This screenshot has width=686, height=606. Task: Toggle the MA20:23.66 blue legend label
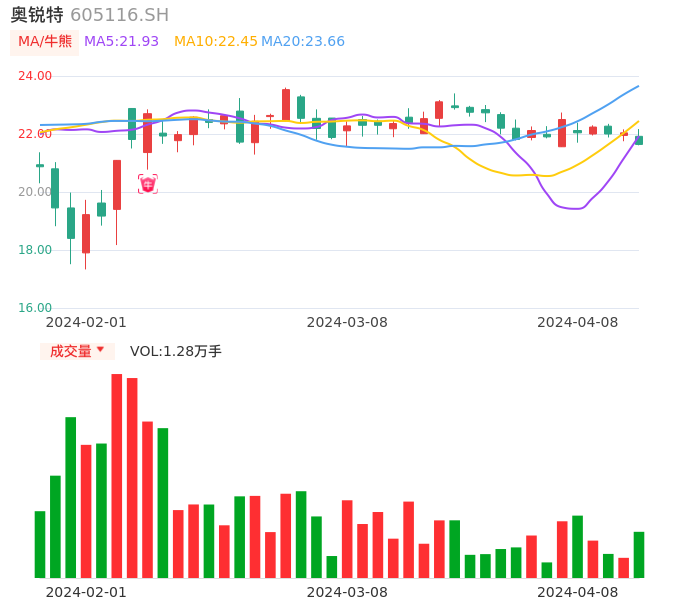tap(303, 42)
